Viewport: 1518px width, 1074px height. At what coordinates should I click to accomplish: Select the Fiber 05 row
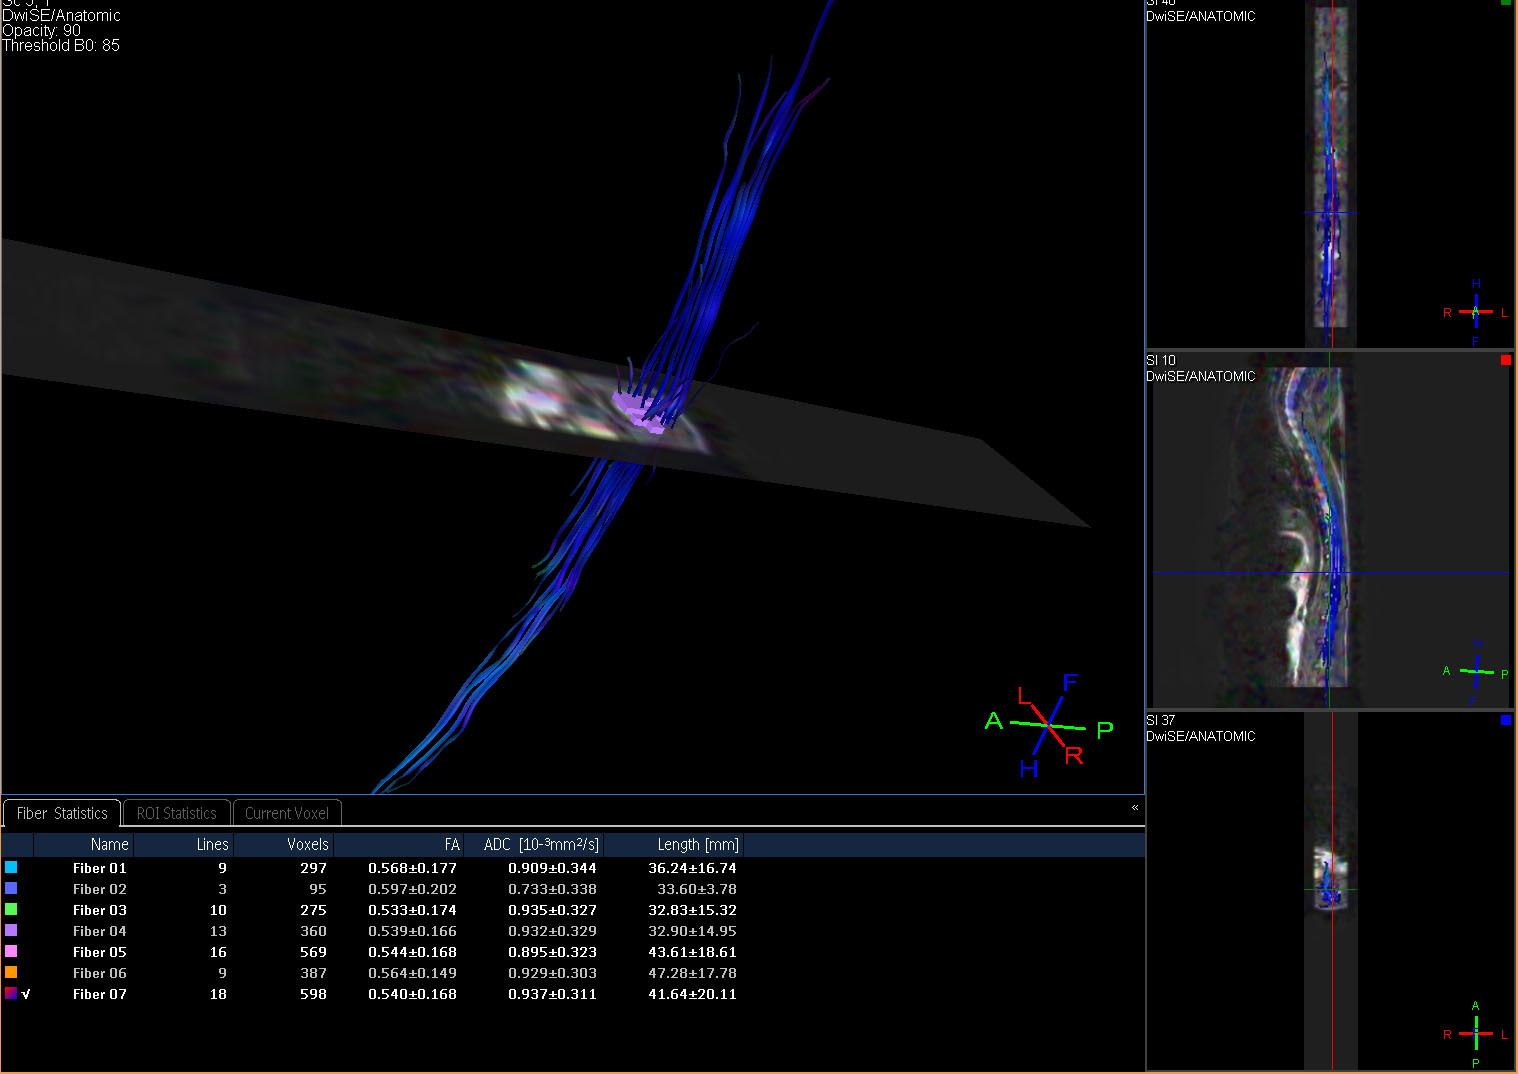pos(100,952)
